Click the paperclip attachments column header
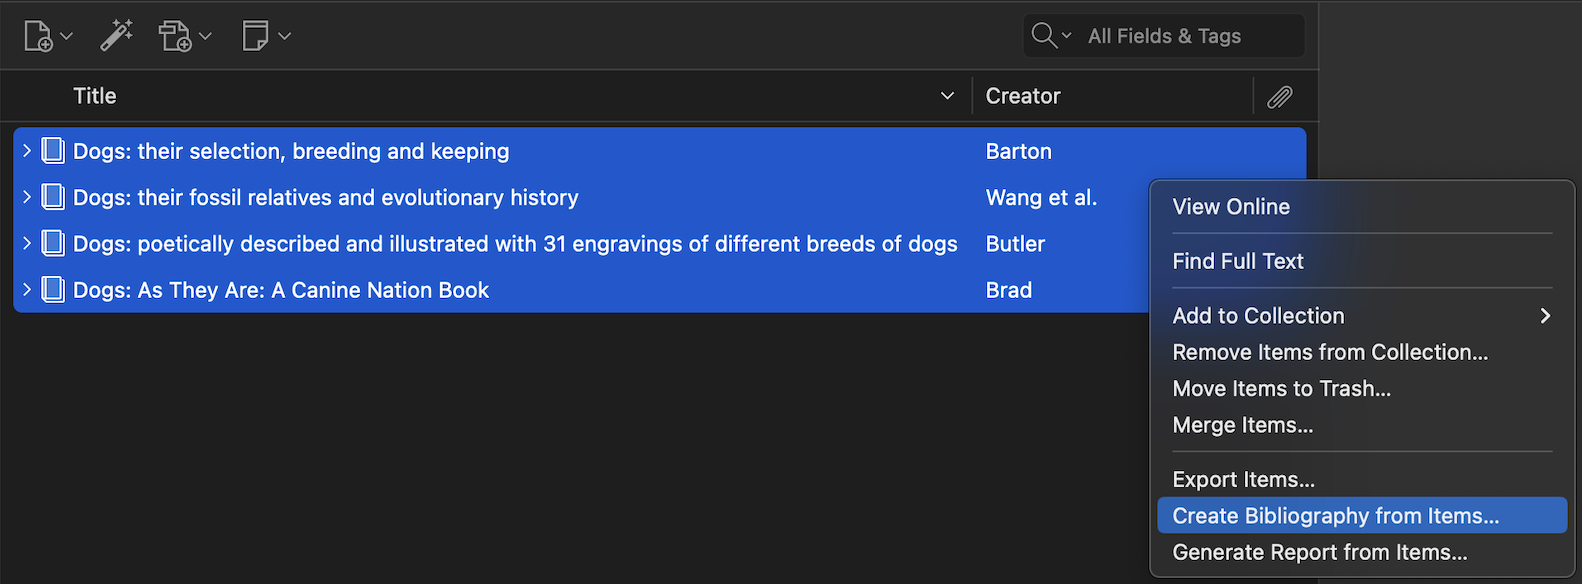The height and width of the screenshot is (584, 1582). [1280, 97]
